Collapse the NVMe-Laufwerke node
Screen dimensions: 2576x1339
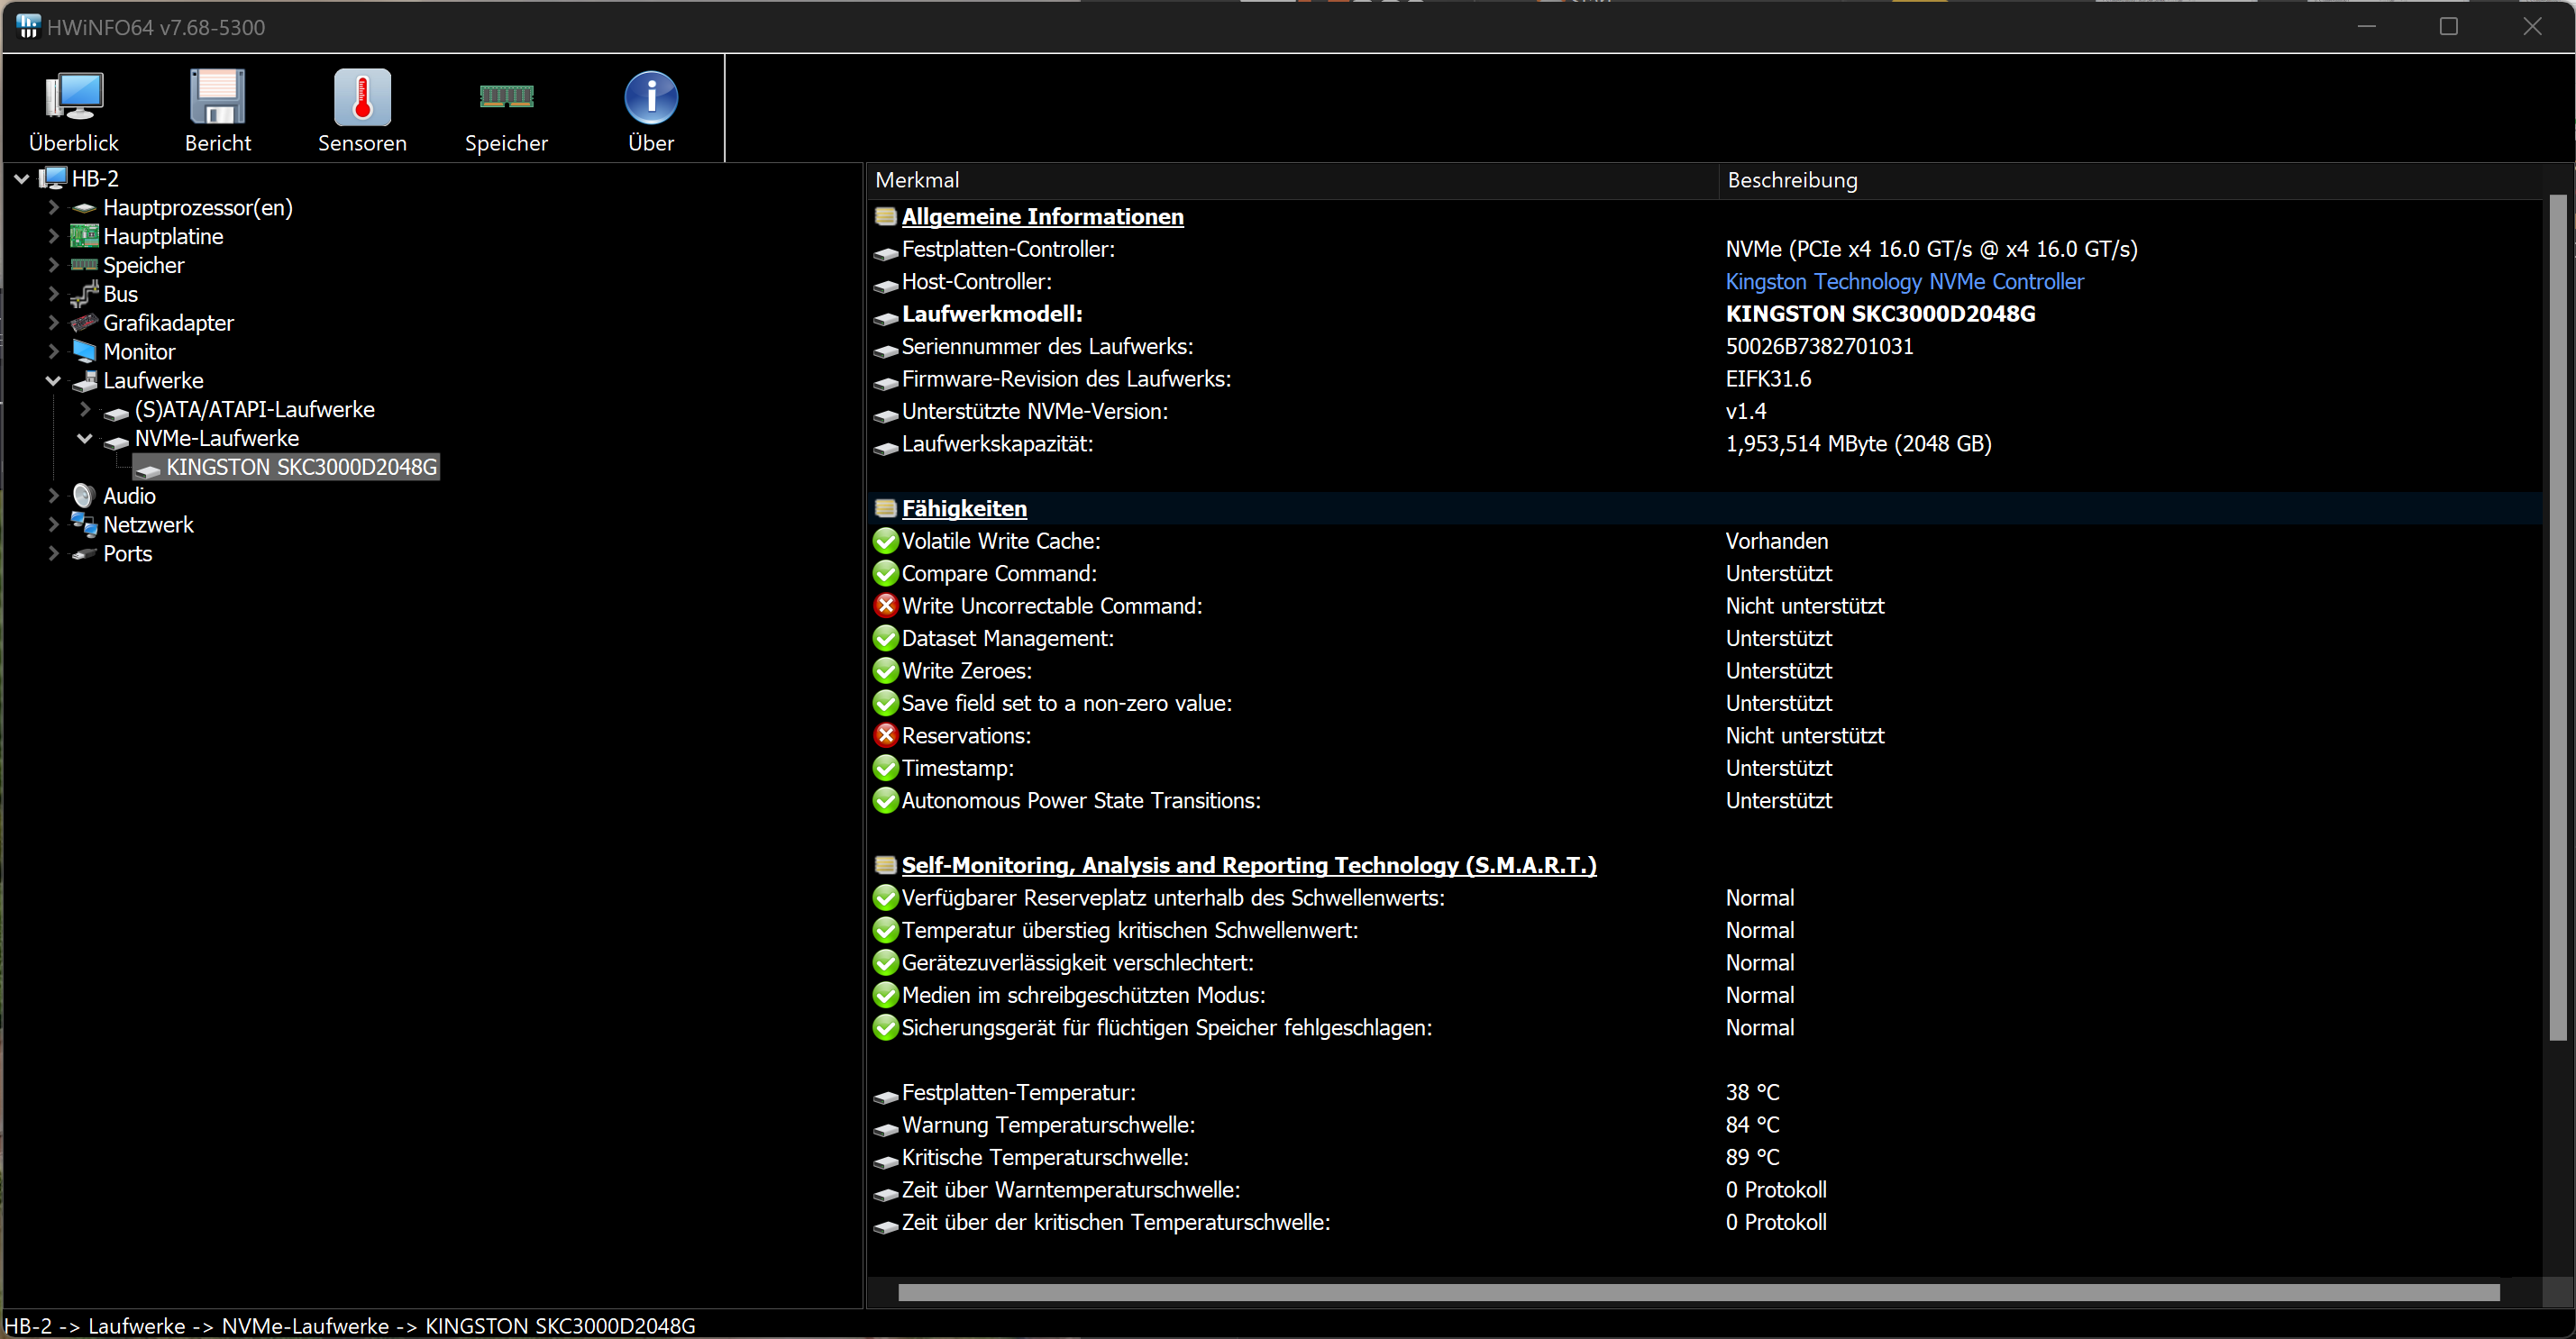tap(85, 439)
